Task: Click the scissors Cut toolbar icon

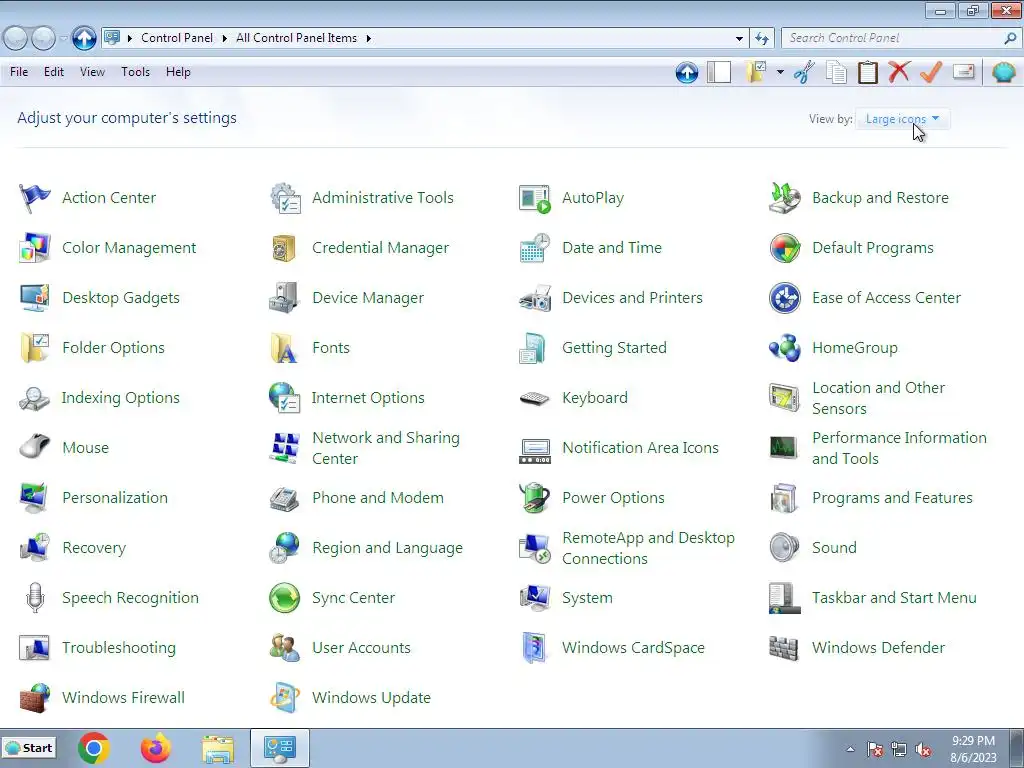Action: [x=805, y=72]
